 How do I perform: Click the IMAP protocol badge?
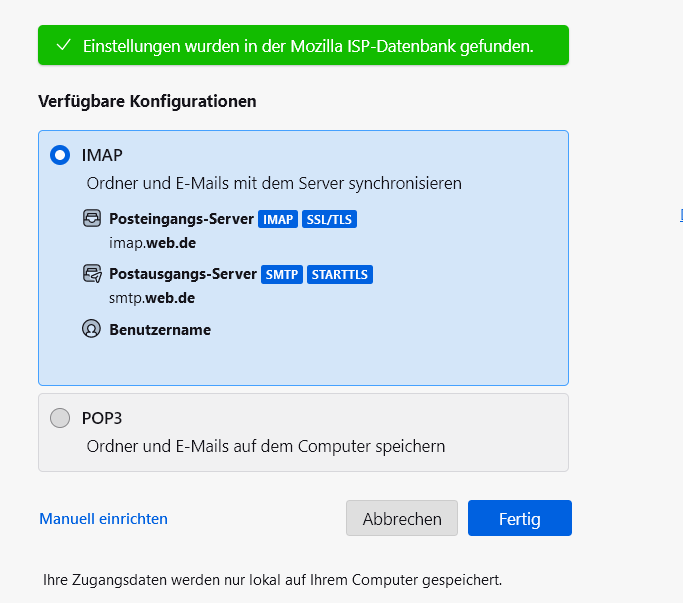(278, 219)
